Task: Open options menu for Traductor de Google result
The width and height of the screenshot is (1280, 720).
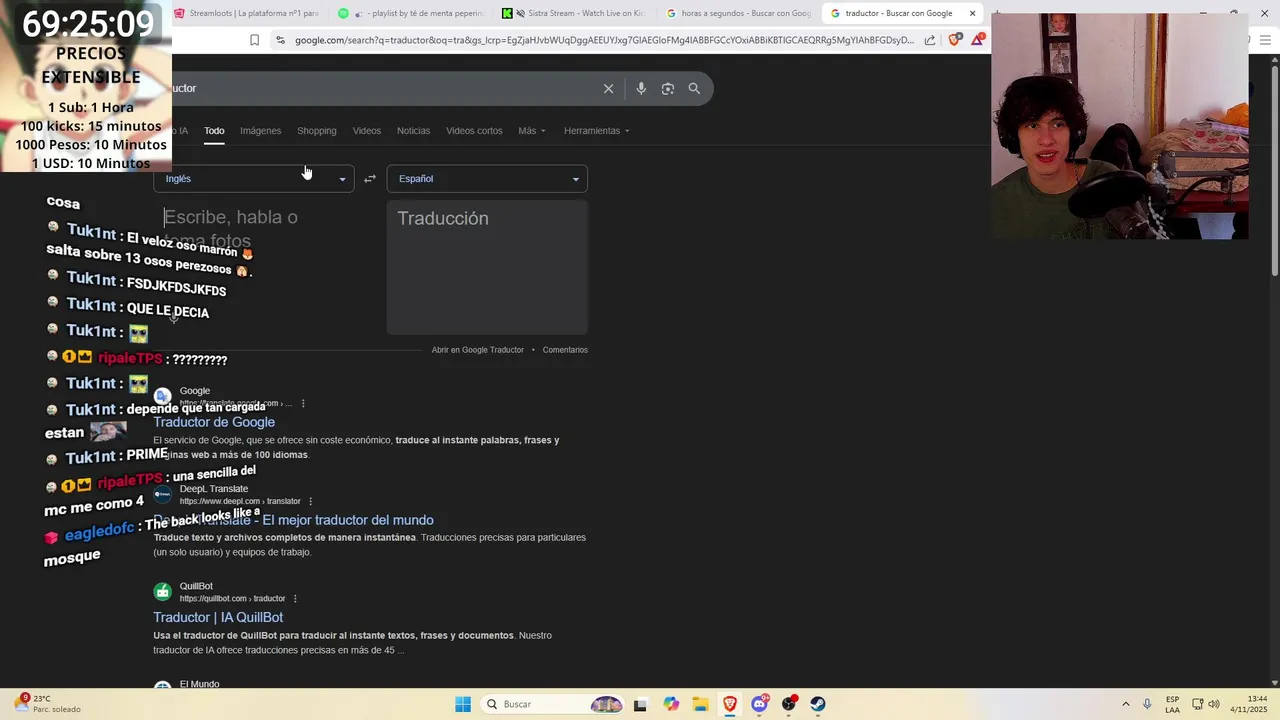Action: click(x=303, y=404)
